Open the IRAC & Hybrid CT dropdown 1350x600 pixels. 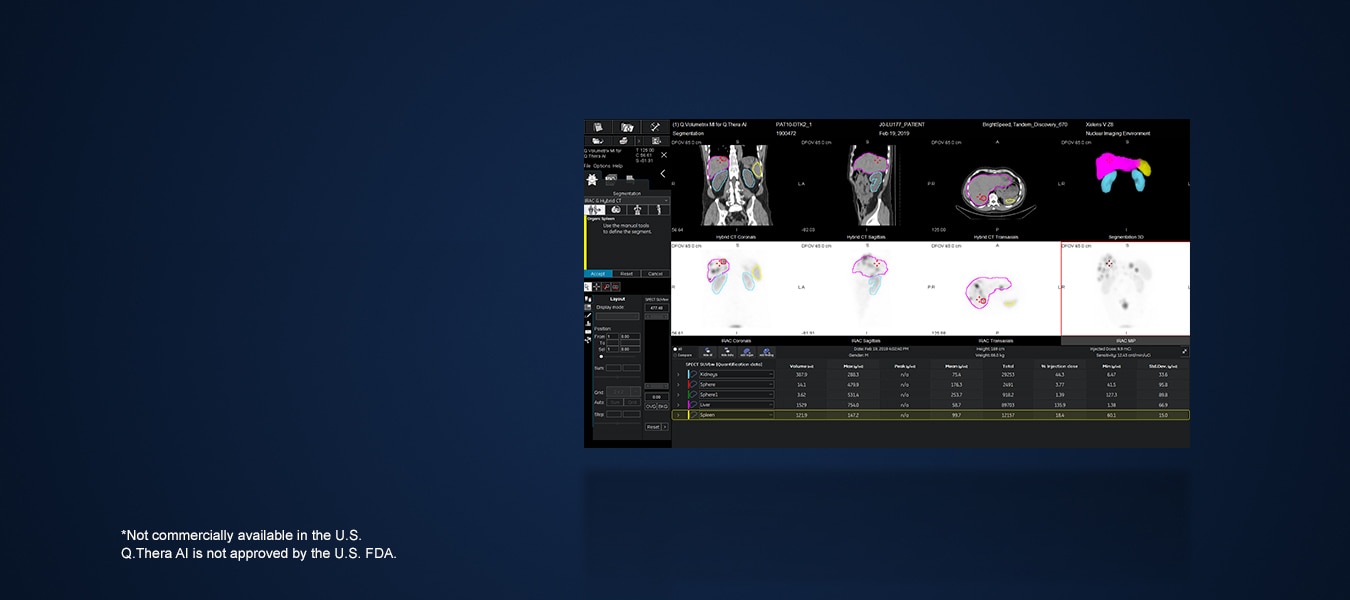point(626,200)
